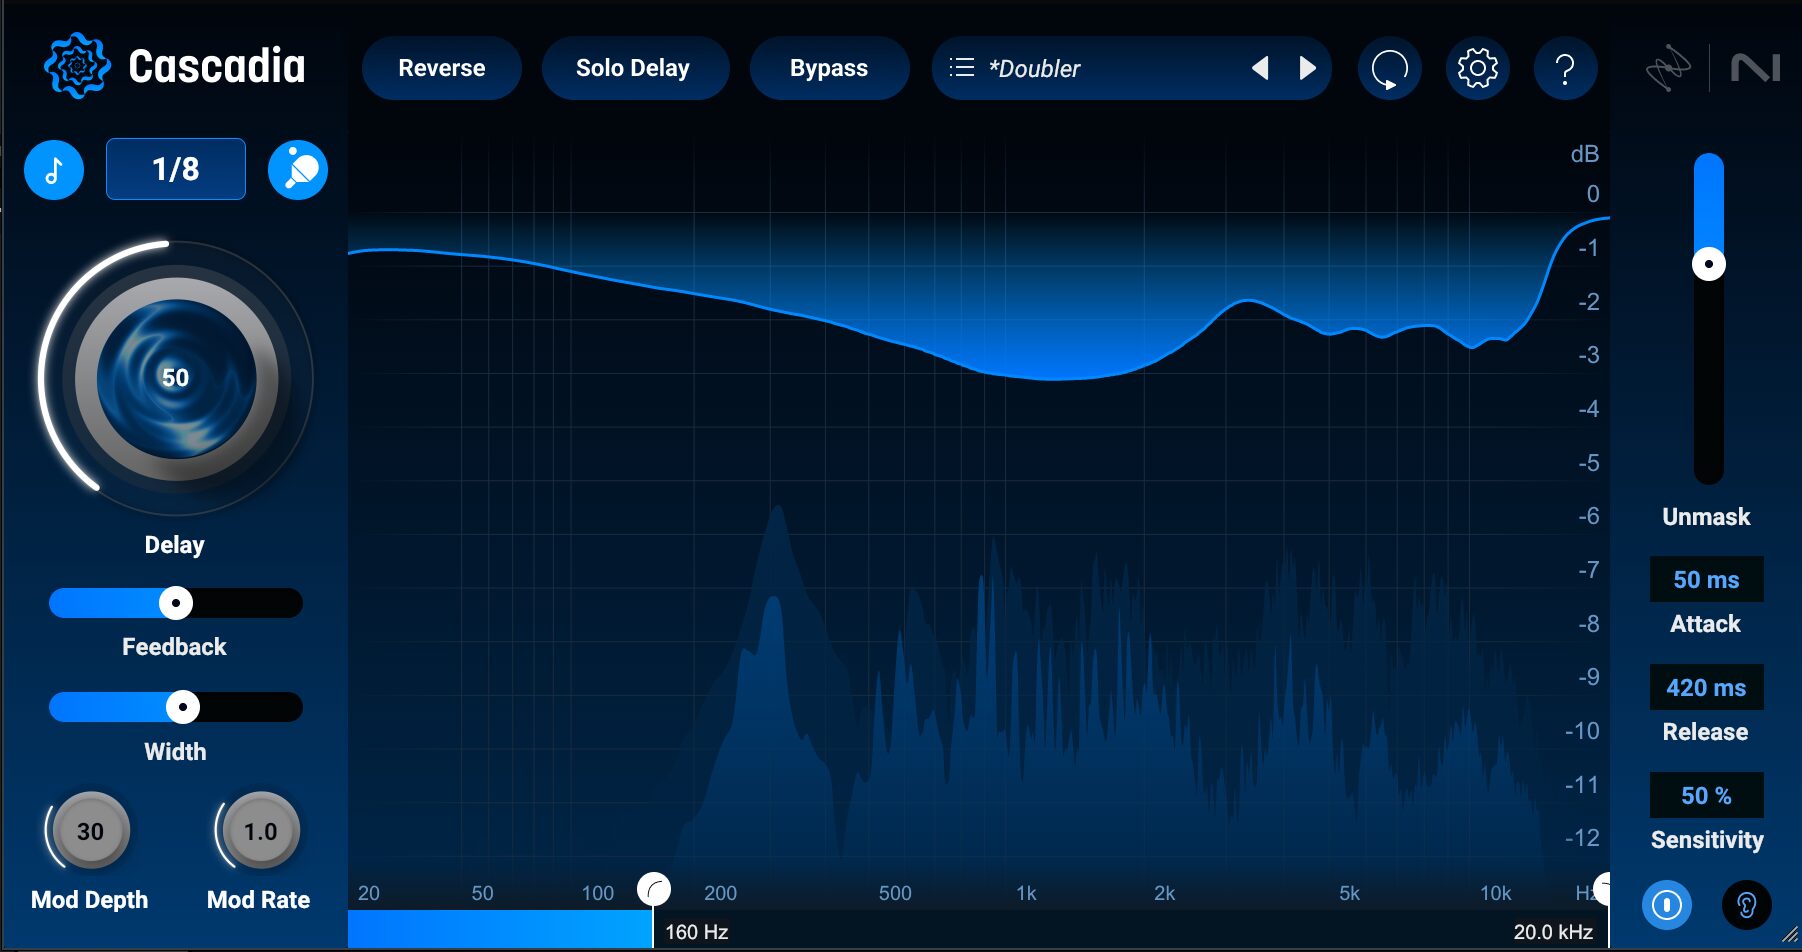The width and height of the screenshot is (1802, 952).
Task: Click the Feedback slider handle
Action: (x=176, y=603)
